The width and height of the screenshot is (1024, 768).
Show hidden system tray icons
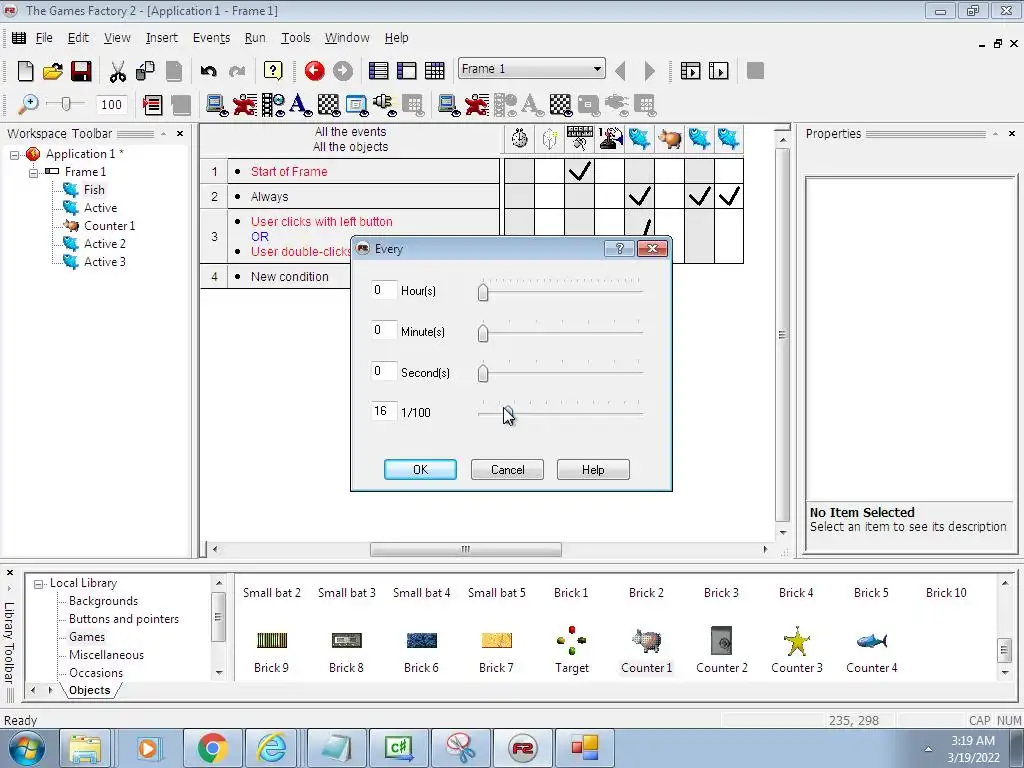928,749
